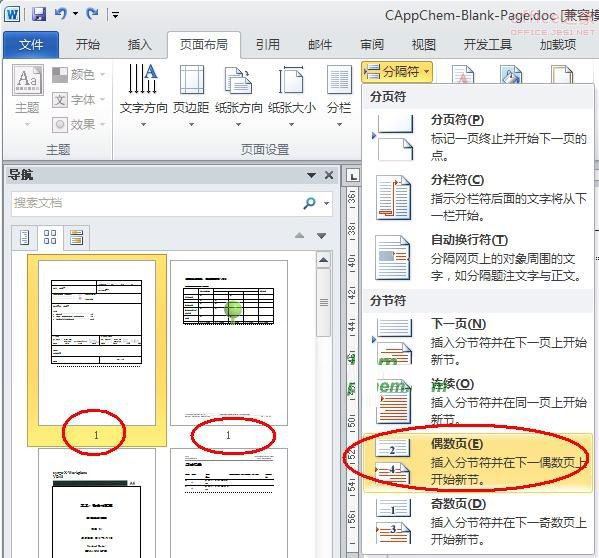Open the 主题 themes gallery
This screenshot has width=599, height=558.
(x=27, y=95)
